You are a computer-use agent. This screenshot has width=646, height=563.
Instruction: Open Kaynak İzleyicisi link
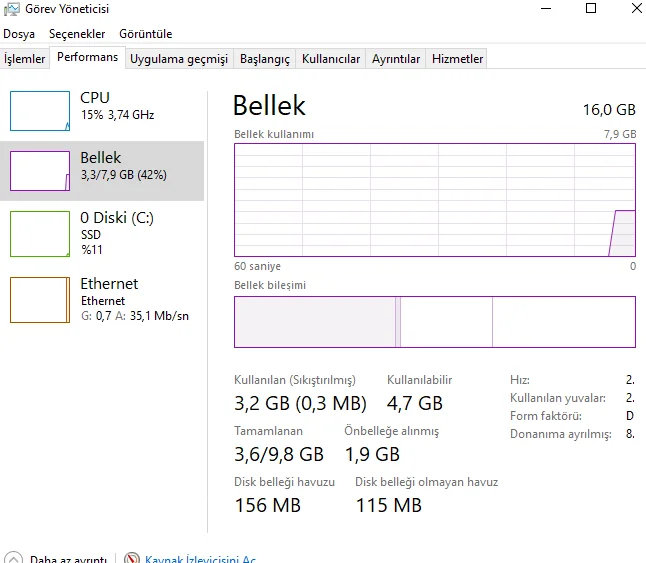[200, 559]
